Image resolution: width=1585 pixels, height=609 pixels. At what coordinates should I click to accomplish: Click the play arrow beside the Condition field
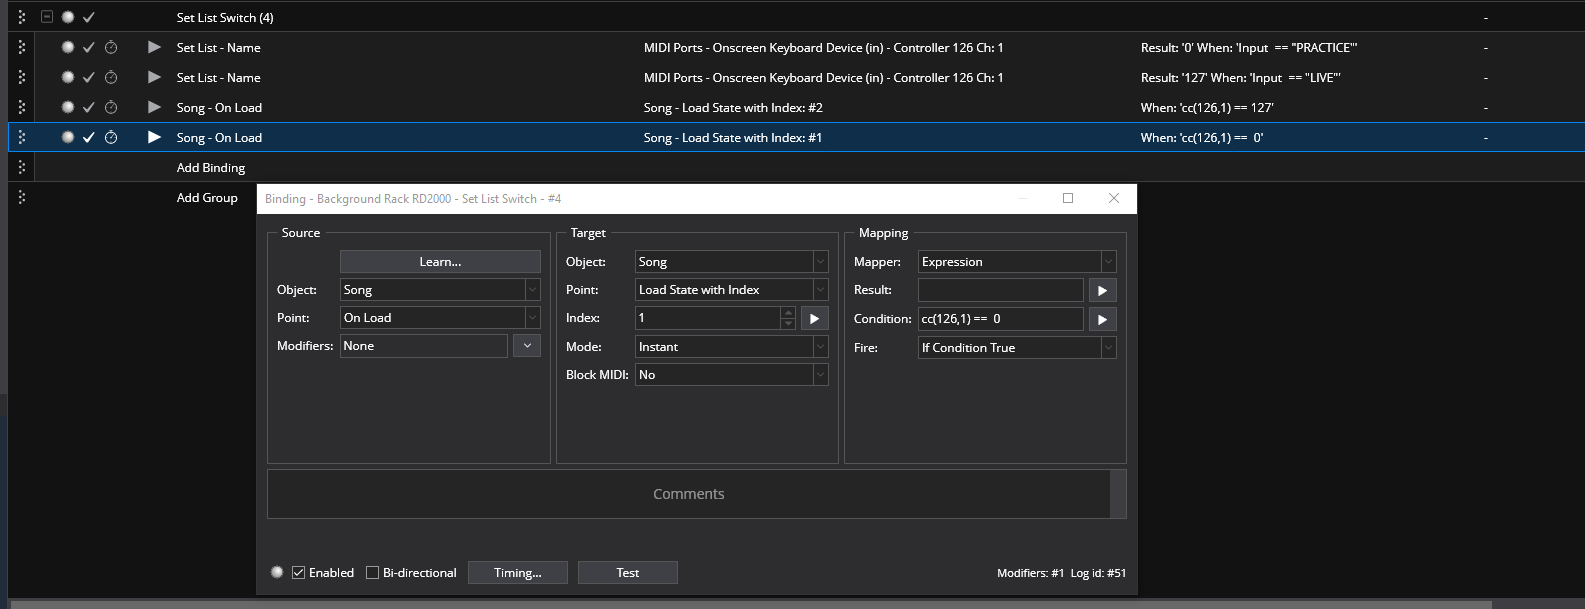(1102, 319)
